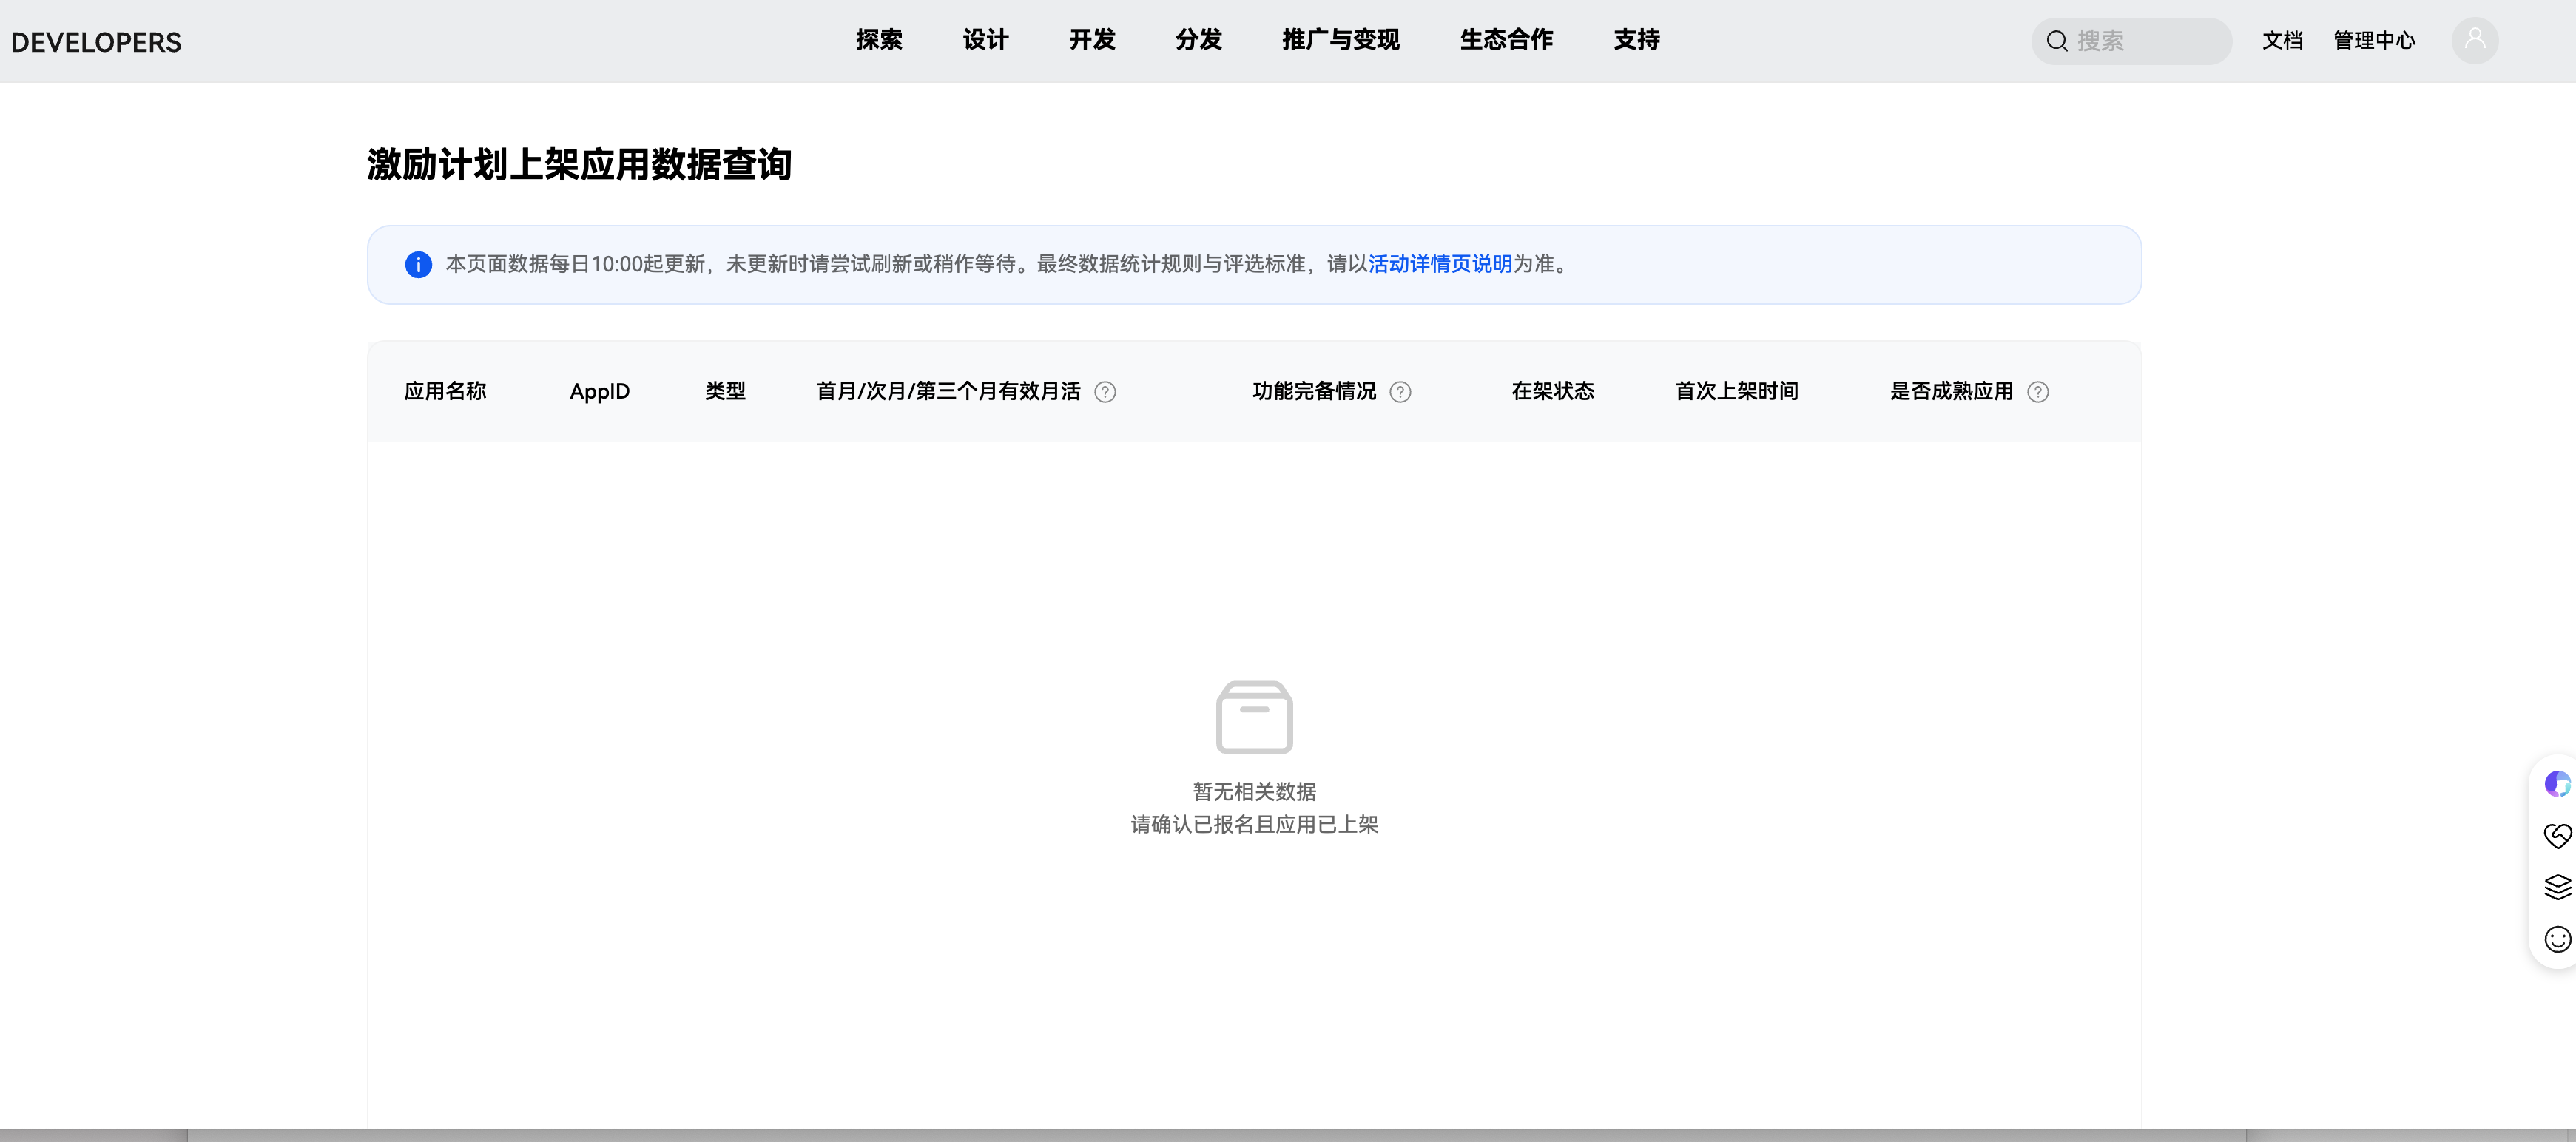This screenshot has height=1142, width=2576.
Task: Expand the 推广与变现 navigation menu
Action: click(1340, 40)
